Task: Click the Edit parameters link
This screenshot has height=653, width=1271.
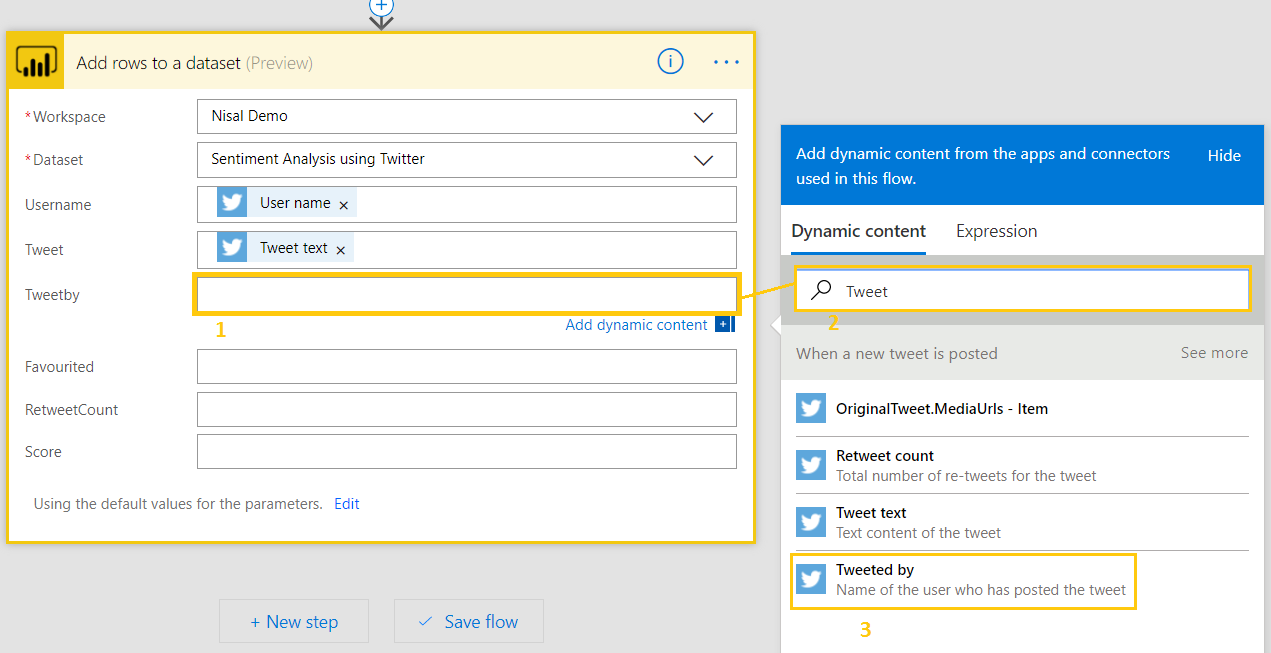Action: tap(347, 504)
